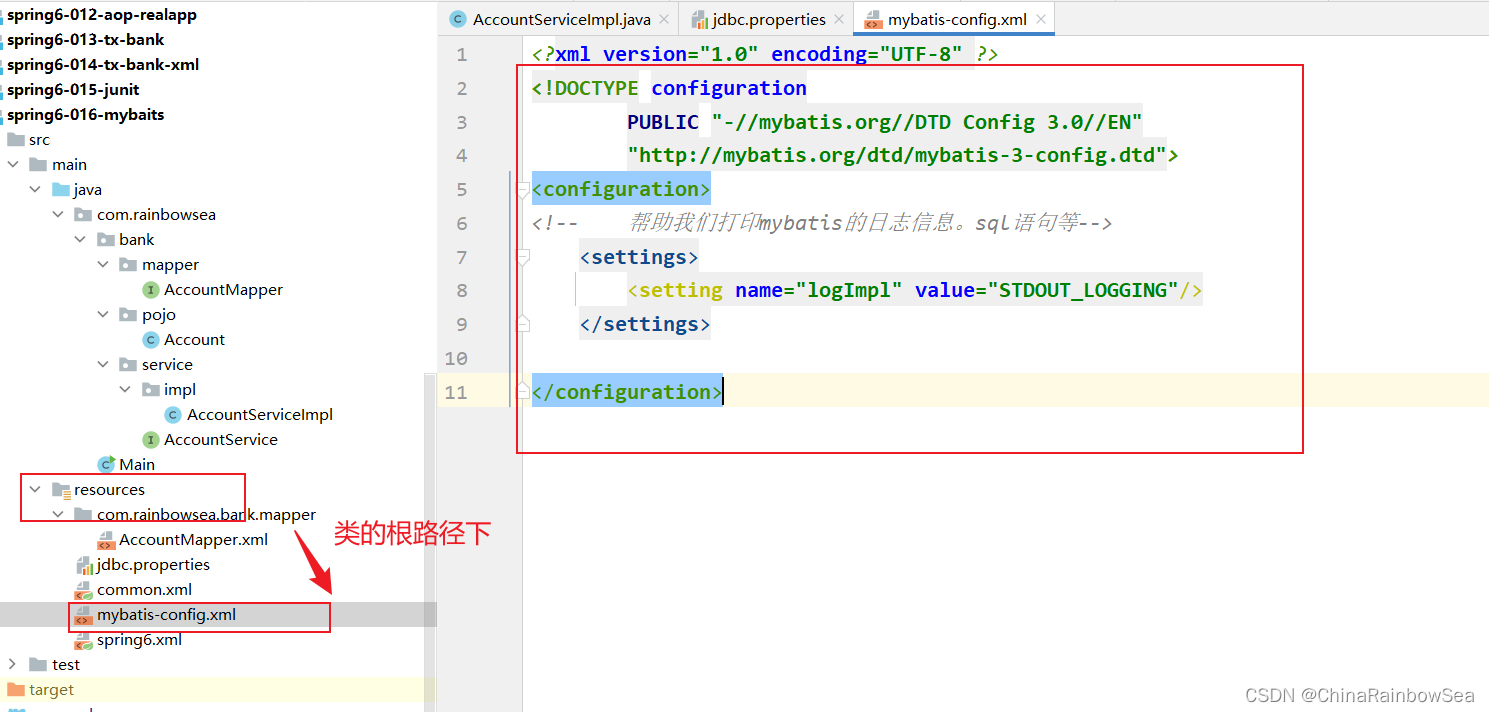Click the fold end marker at line 11
The height and width of the screenshot is (712, 1489).
pos(522,391)
